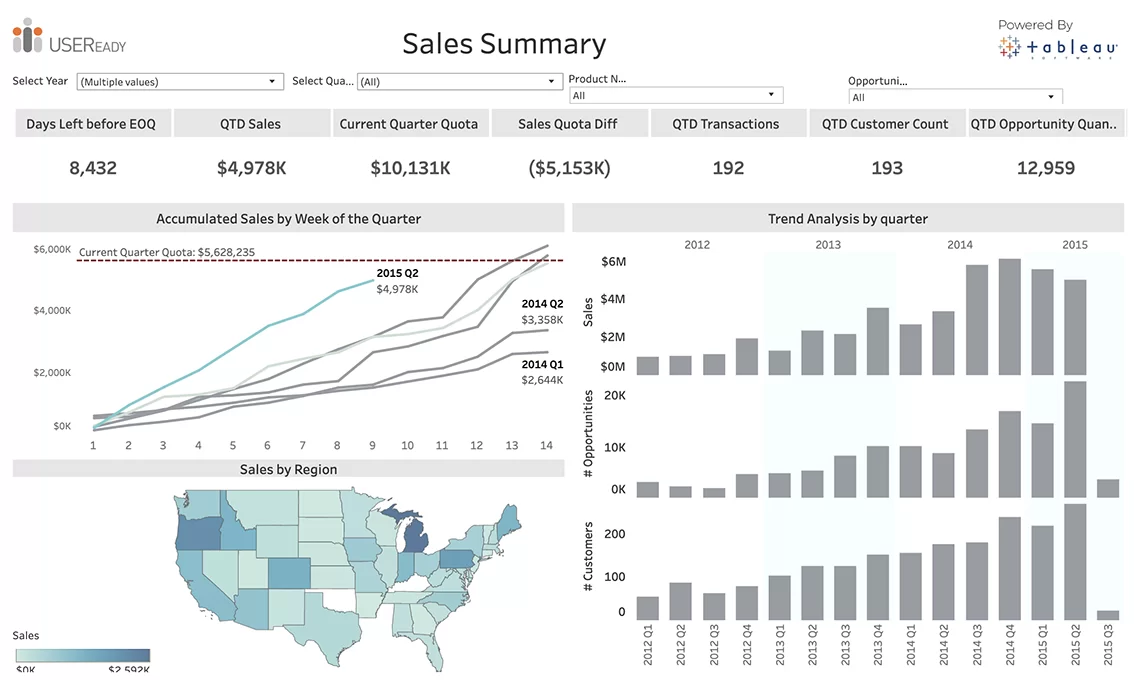This screenshot has width=1134, height=680.
Task: Select the 2015 Q2 line label
Action: click(x=397, y=273)
